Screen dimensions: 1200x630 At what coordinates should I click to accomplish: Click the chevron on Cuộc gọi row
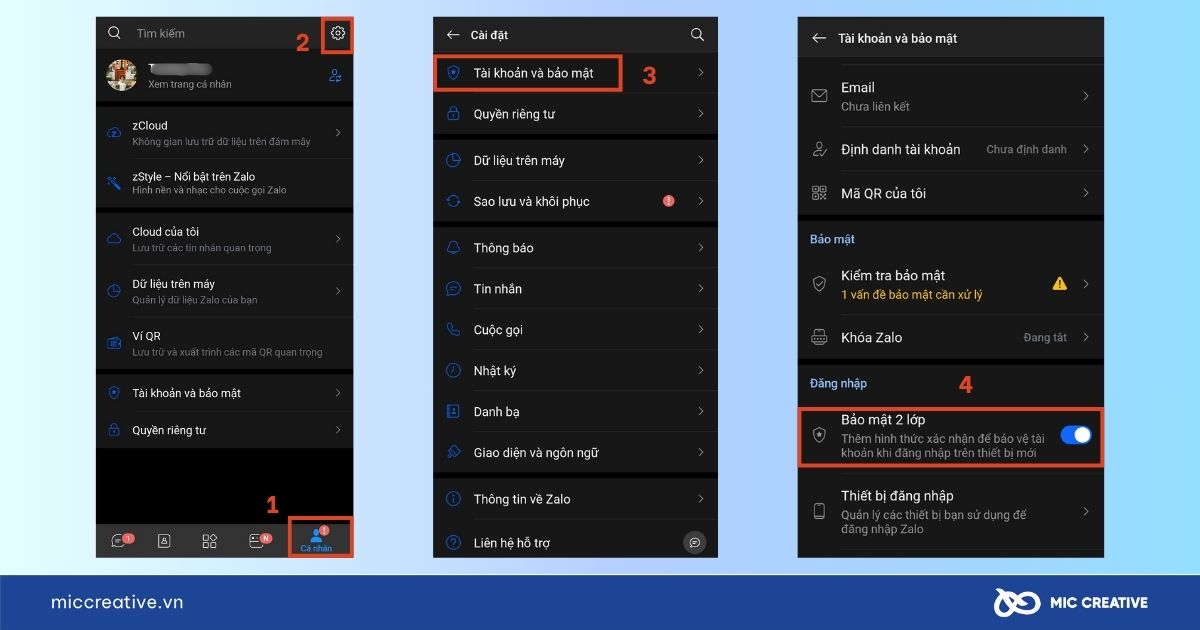701,330
